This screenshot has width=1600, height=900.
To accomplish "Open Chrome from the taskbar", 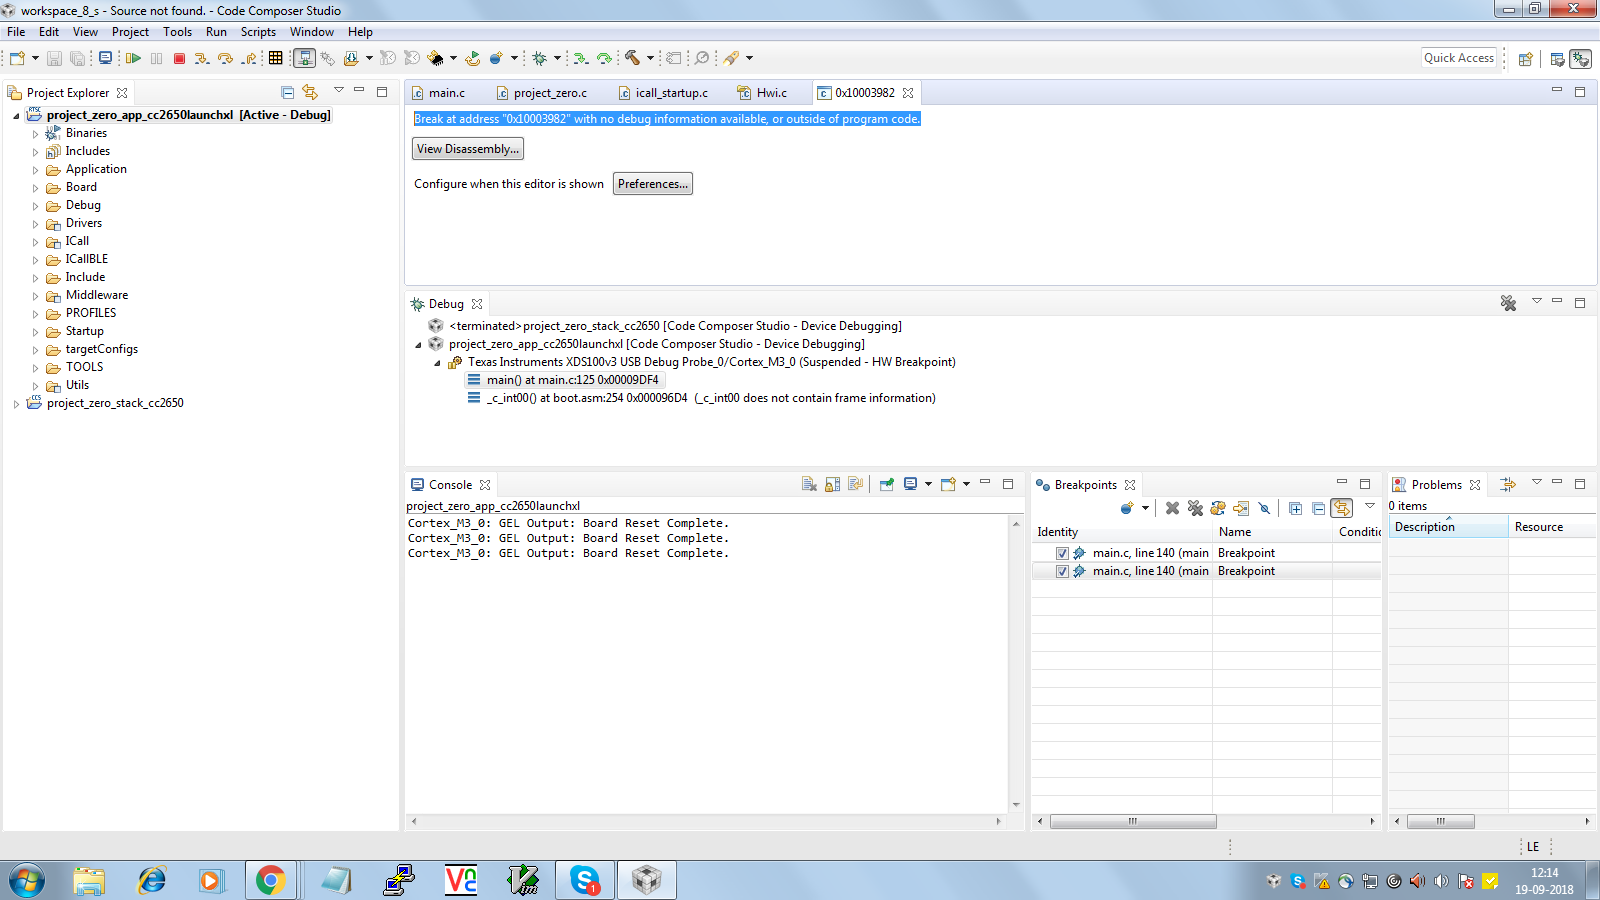I will click(x=270, y=880).
